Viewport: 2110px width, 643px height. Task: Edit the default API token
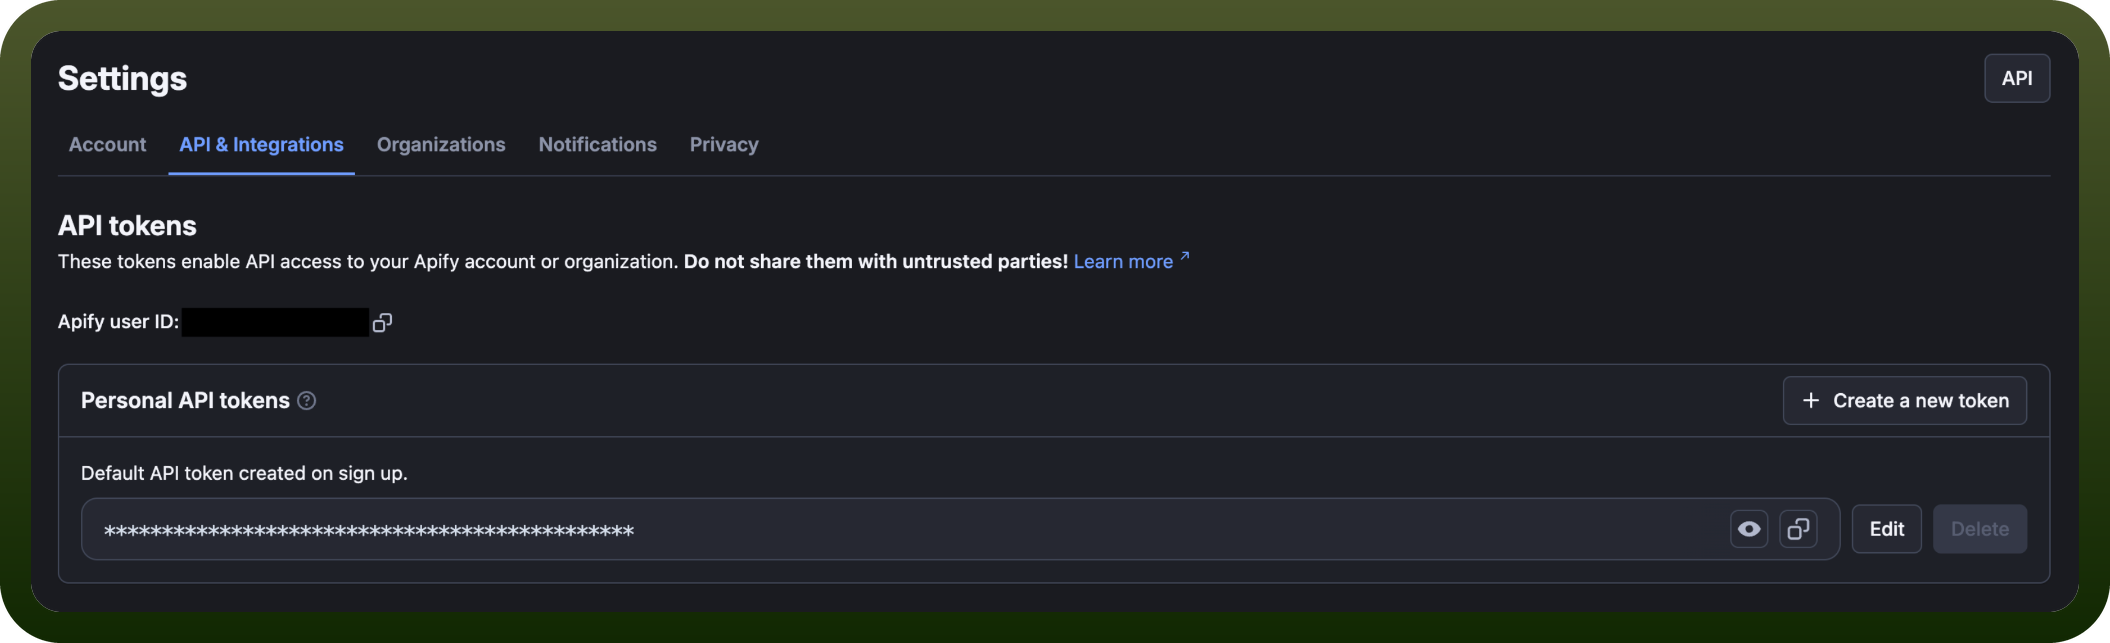point(1887,529)
